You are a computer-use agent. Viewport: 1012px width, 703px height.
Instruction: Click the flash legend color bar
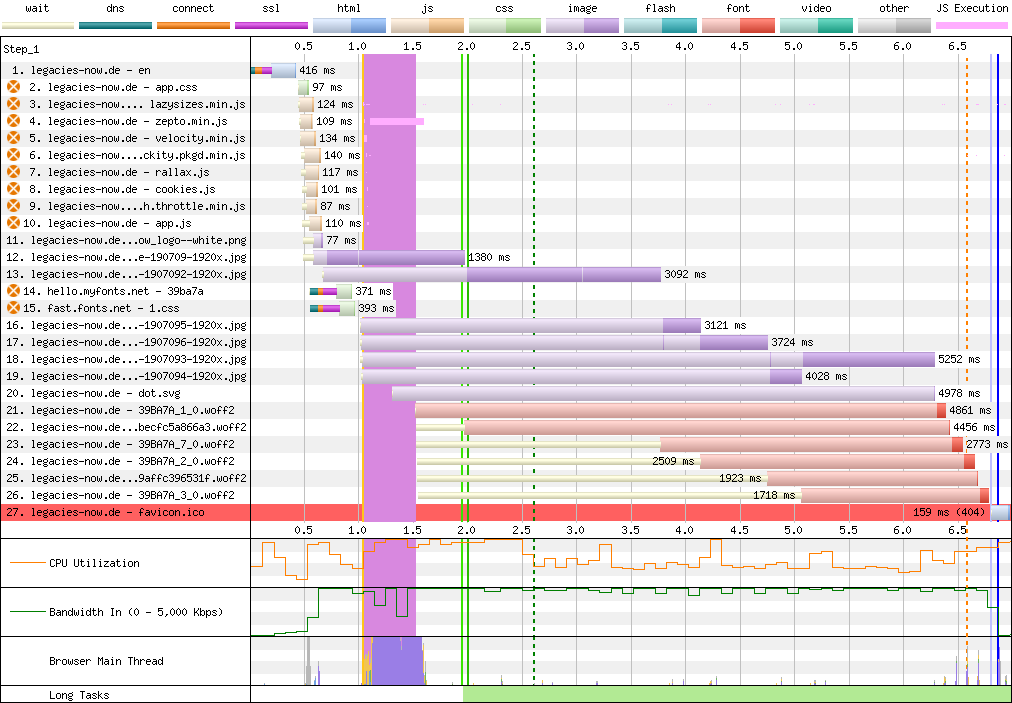660,26
